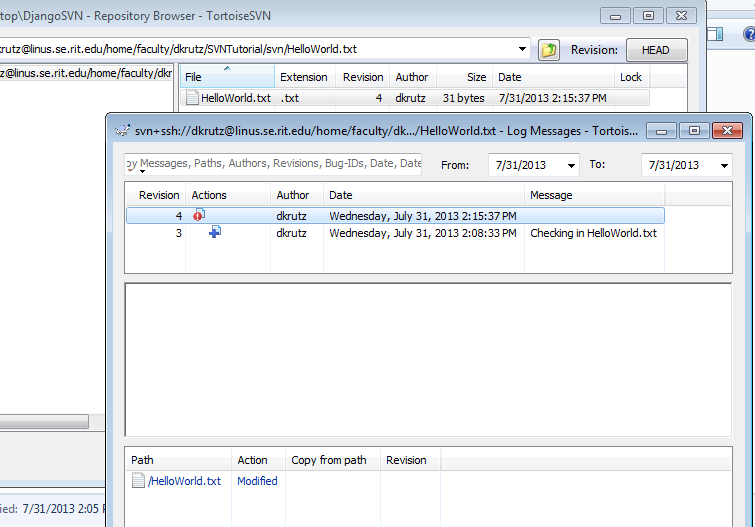This screenshot has width=755, height=527.
Task: Click message 'Checking in HelloWorld.txt'
Action: click(x=593, y=233)
